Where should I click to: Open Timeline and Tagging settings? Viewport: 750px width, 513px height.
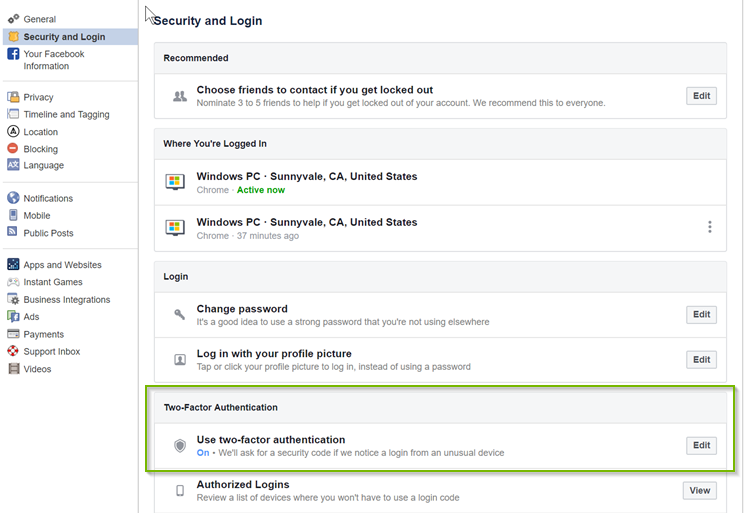(66, 114)
